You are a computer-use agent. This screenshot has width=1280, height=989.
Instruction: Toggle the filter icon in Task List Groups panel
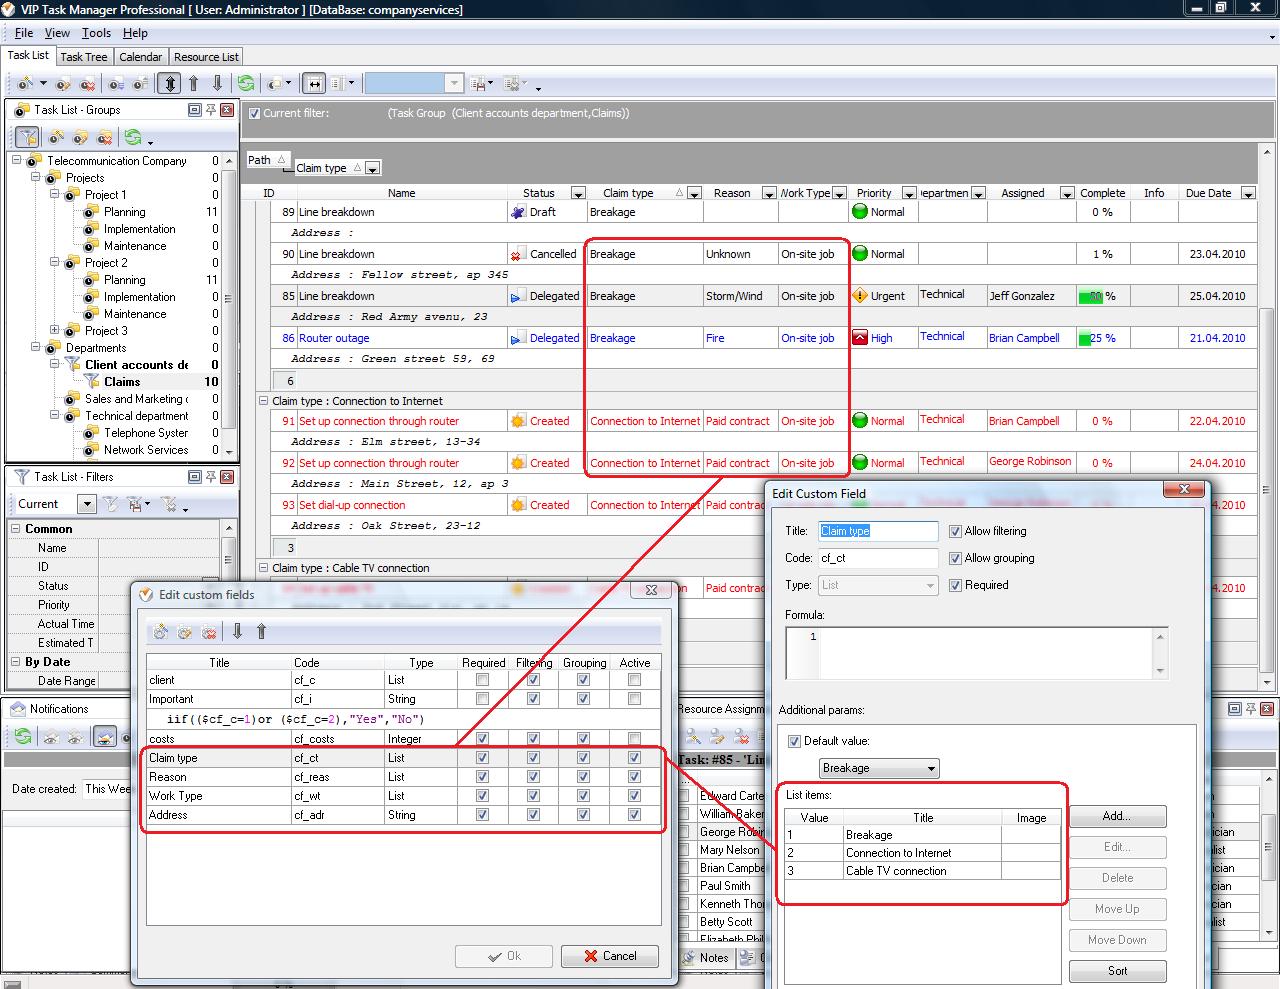28,137
